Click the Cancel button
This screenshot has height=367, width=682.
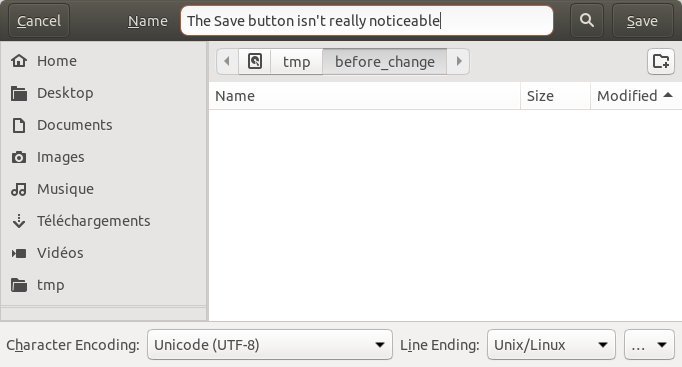click(x=39, y=20)
